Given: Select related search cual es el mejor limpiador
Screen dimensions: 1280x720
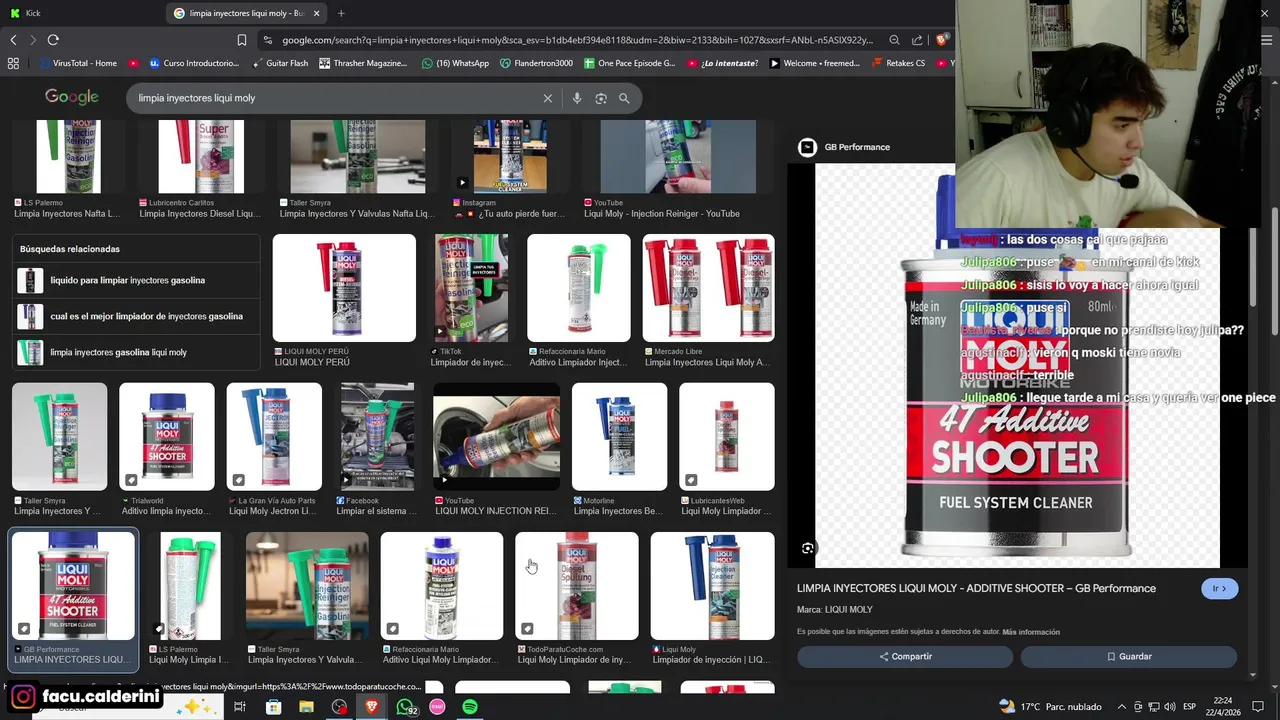Looking at the screenshot, I should tap(137, 316).
